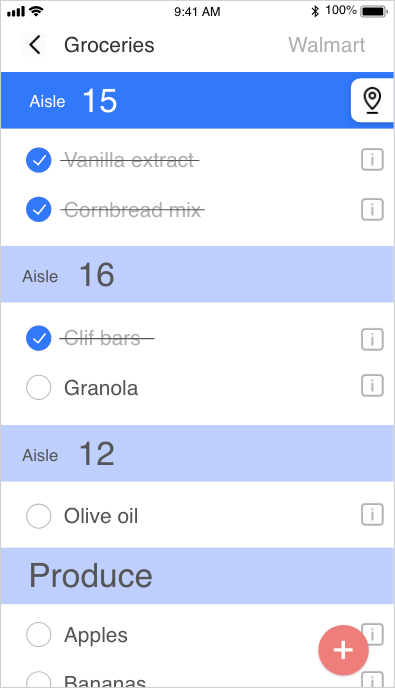
Task: Tap the red plus add button
Action: pyautogui.click(x=343, y=650)
